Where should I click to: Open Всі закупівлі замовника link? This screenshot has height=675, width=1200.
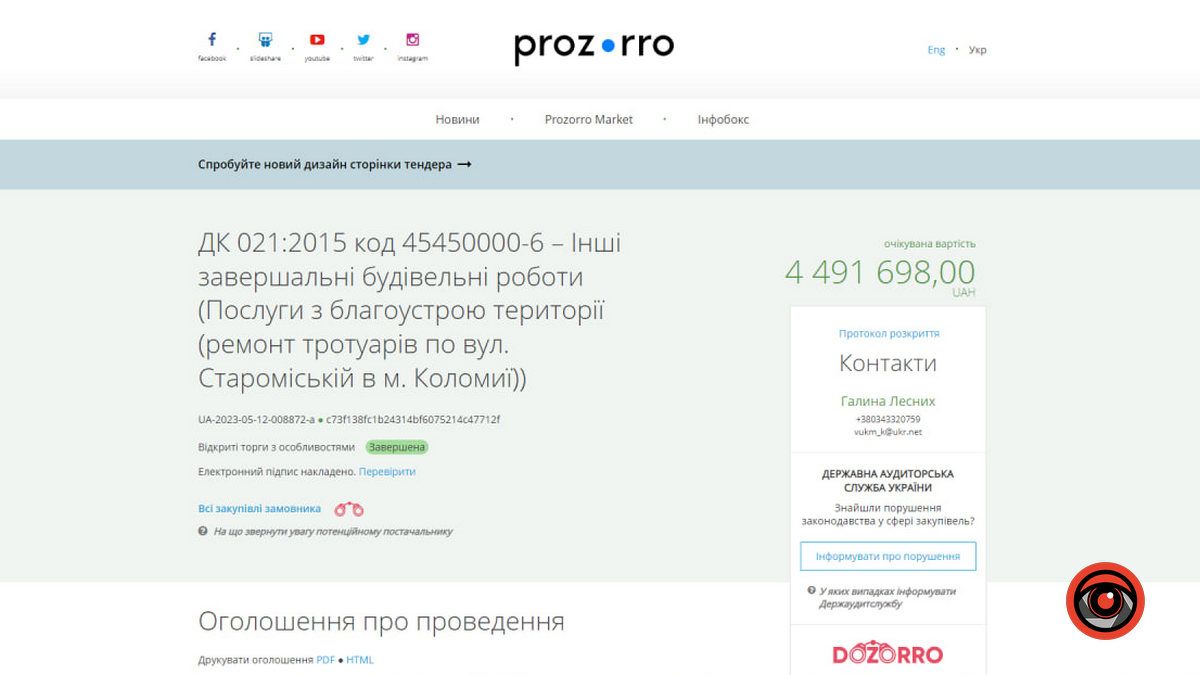[259, 508]
